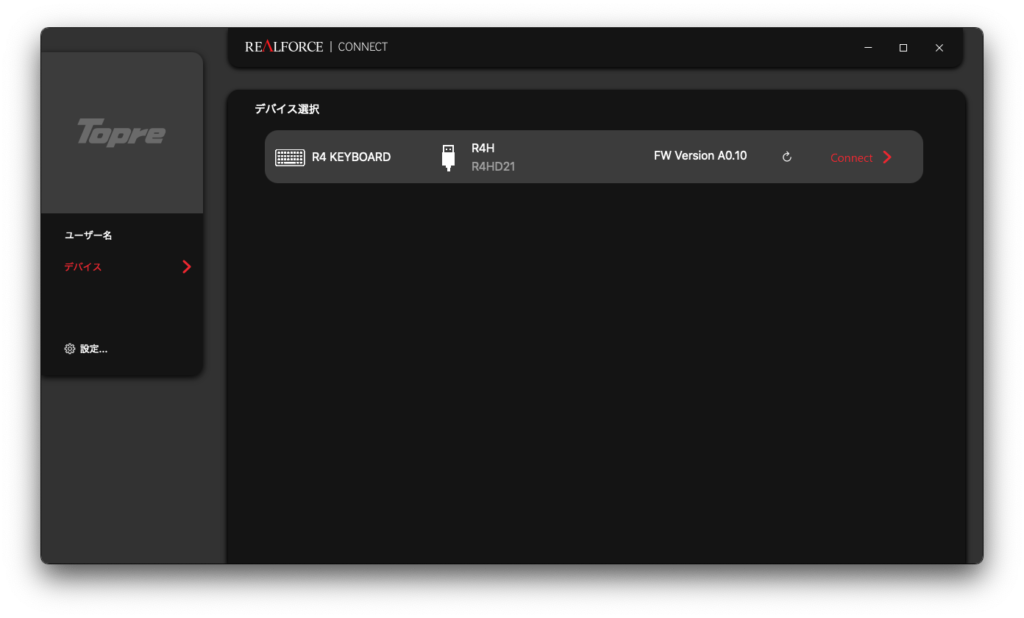This screenshot has height=618, width=1024.
Task: Click the keyboard icon in device row
Action: click(x=290, y=157)
